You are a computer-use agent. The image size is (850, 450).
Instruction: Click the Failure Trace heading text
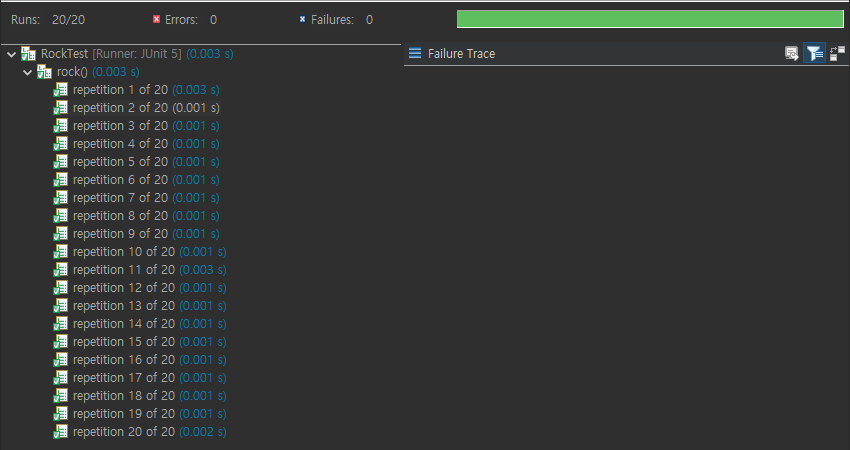click(461, 54)
